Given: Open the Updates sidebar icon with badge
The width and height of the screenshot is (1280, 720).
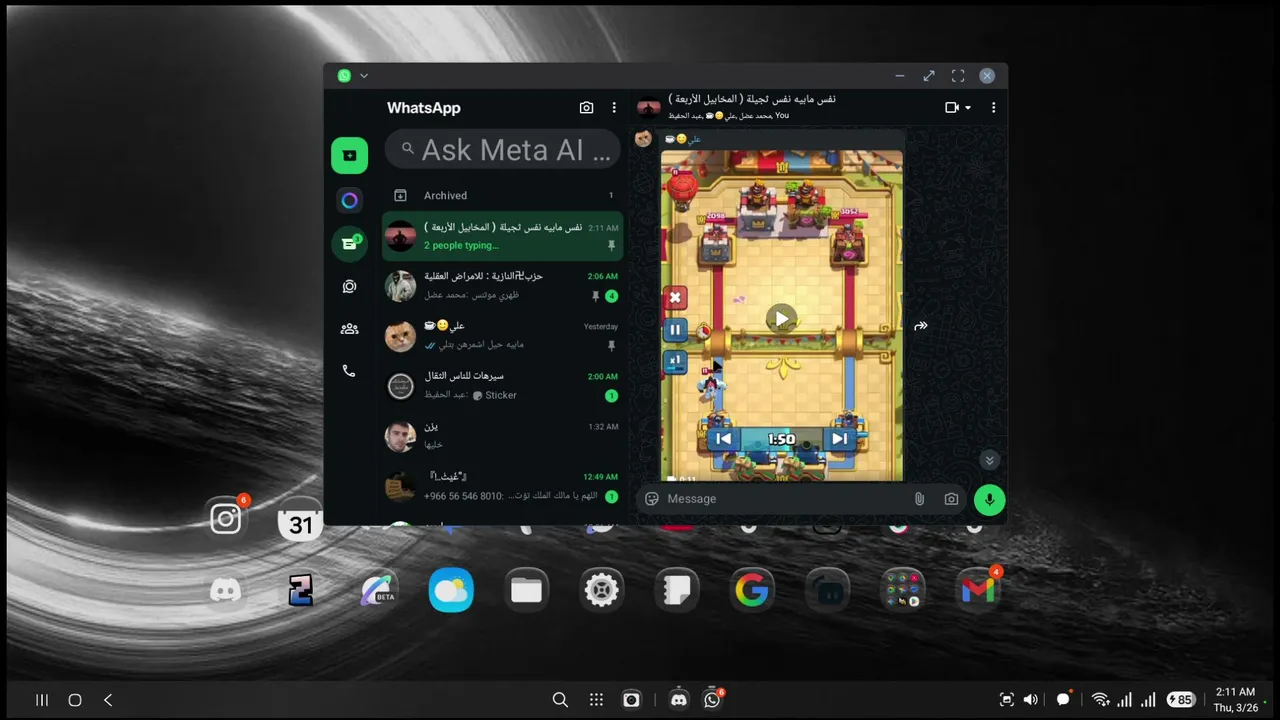Looking at the screenshot, I should click(x=349, y=243).
